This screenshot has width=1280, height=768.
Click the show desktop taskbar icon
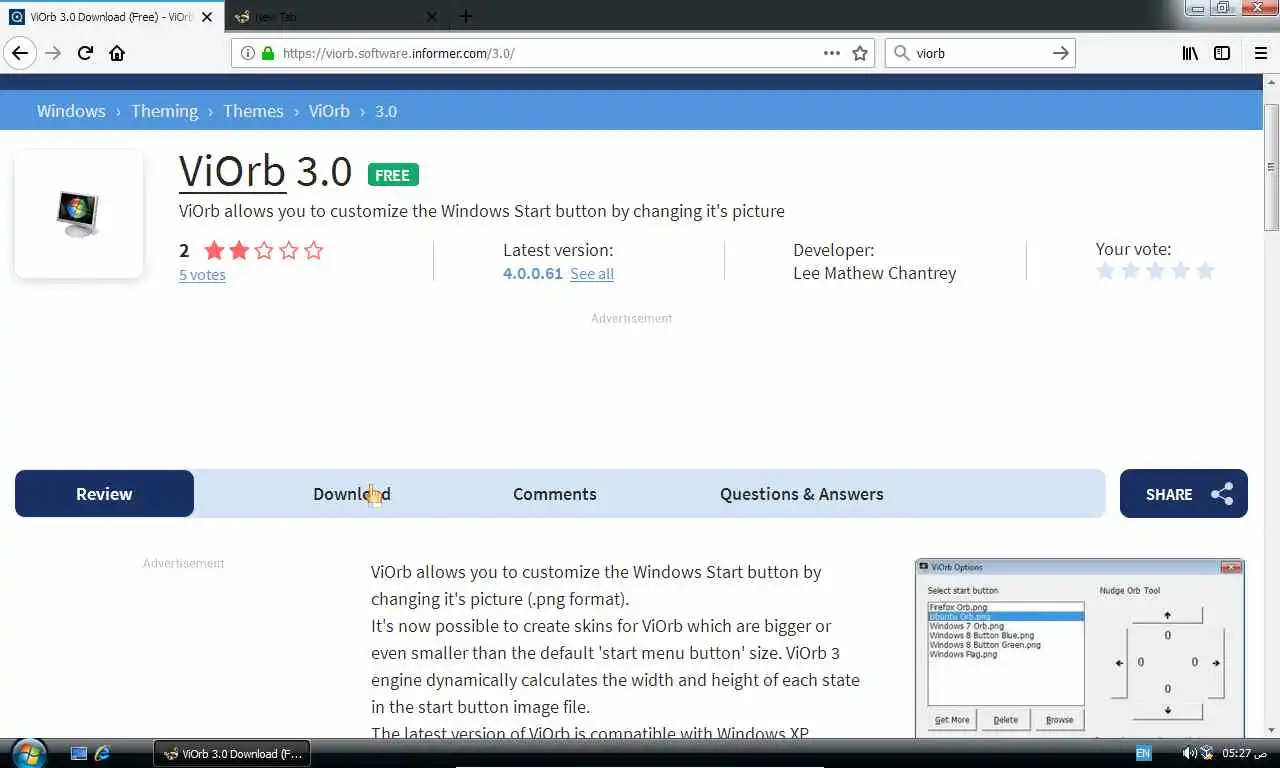click(x=79, y=753)
